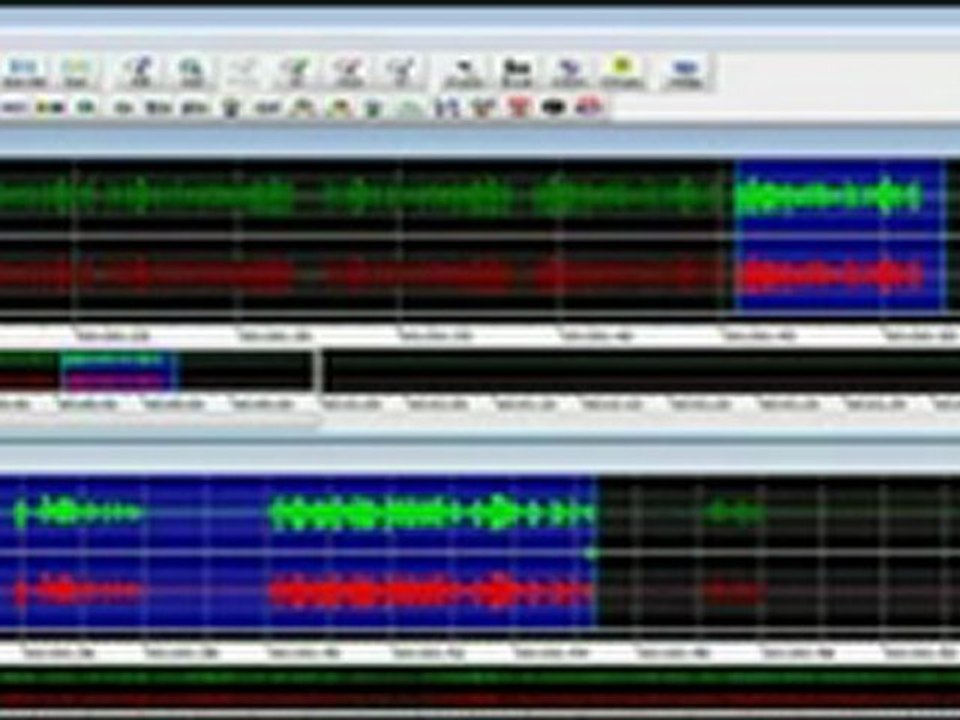This screenshot has width=960, height=720.
Task: Click bright red waveform in upper window selection
Action: coord(831,275)
